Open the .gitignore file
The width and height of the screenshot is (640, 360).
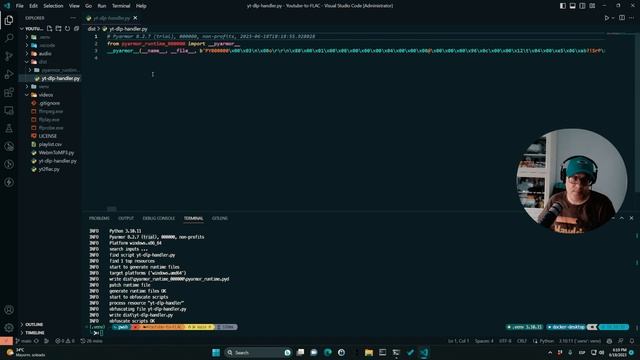pos(49,103)
